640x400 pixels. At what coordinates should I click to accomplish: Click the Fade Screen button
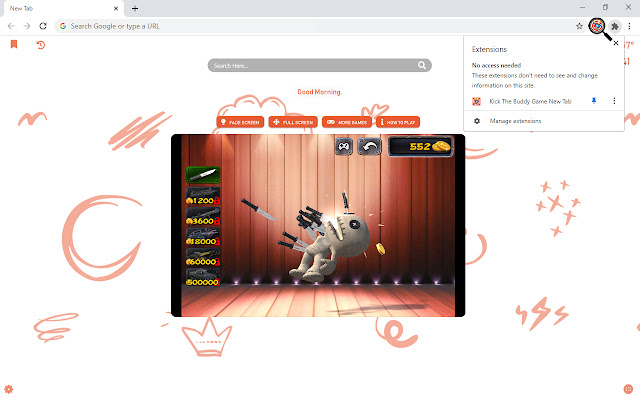point(240,122)
